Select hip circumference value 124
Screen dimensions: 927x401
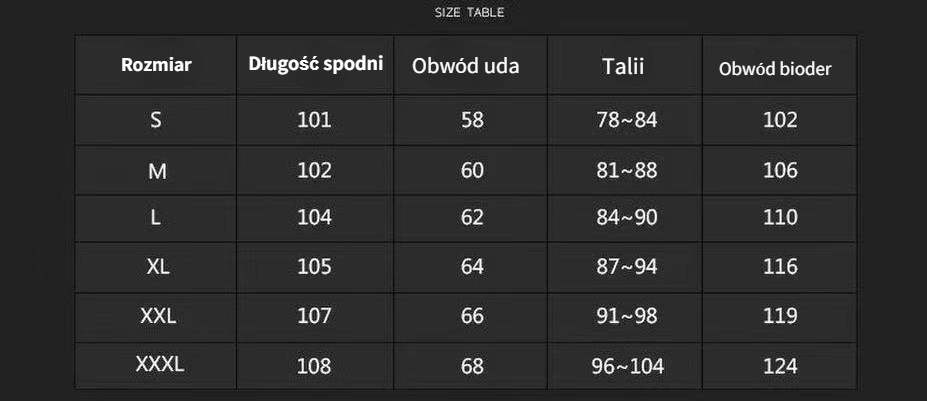(x=780, y=366)
